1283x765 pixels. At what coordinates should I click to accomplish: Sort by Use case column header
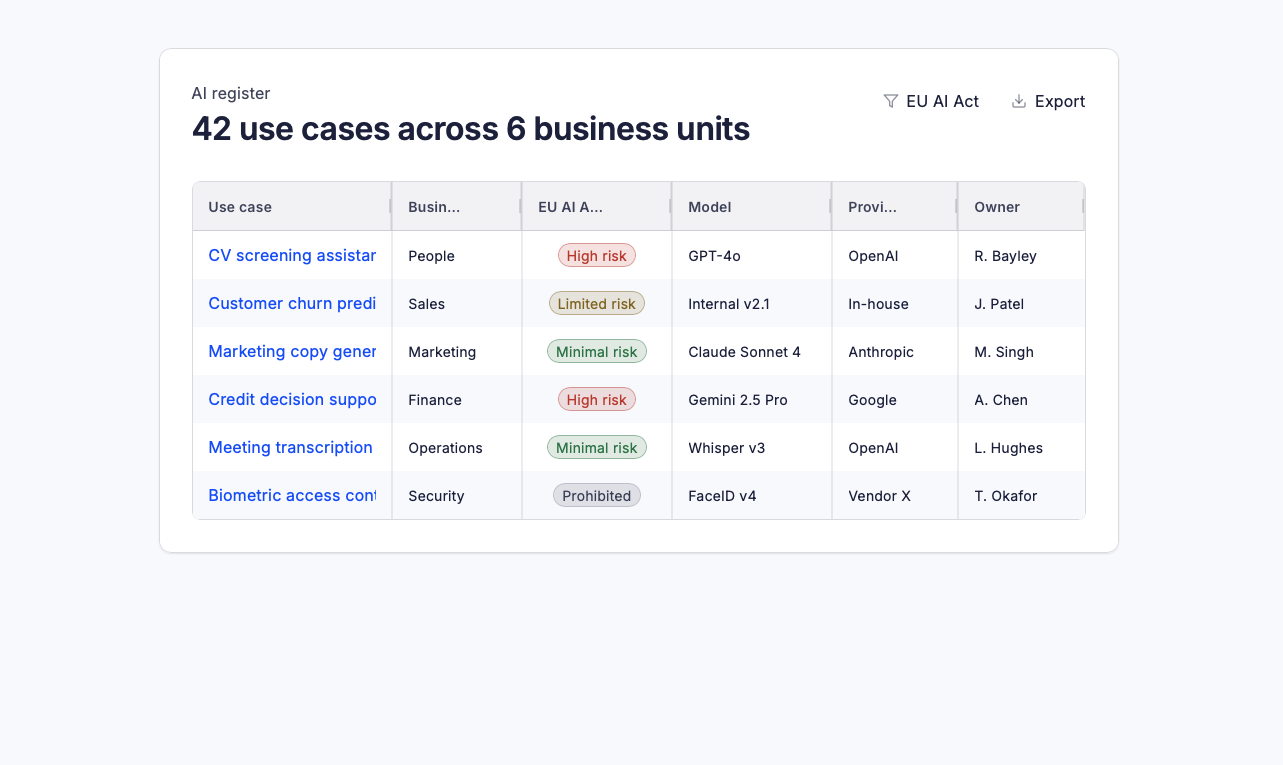click(292, 207)
